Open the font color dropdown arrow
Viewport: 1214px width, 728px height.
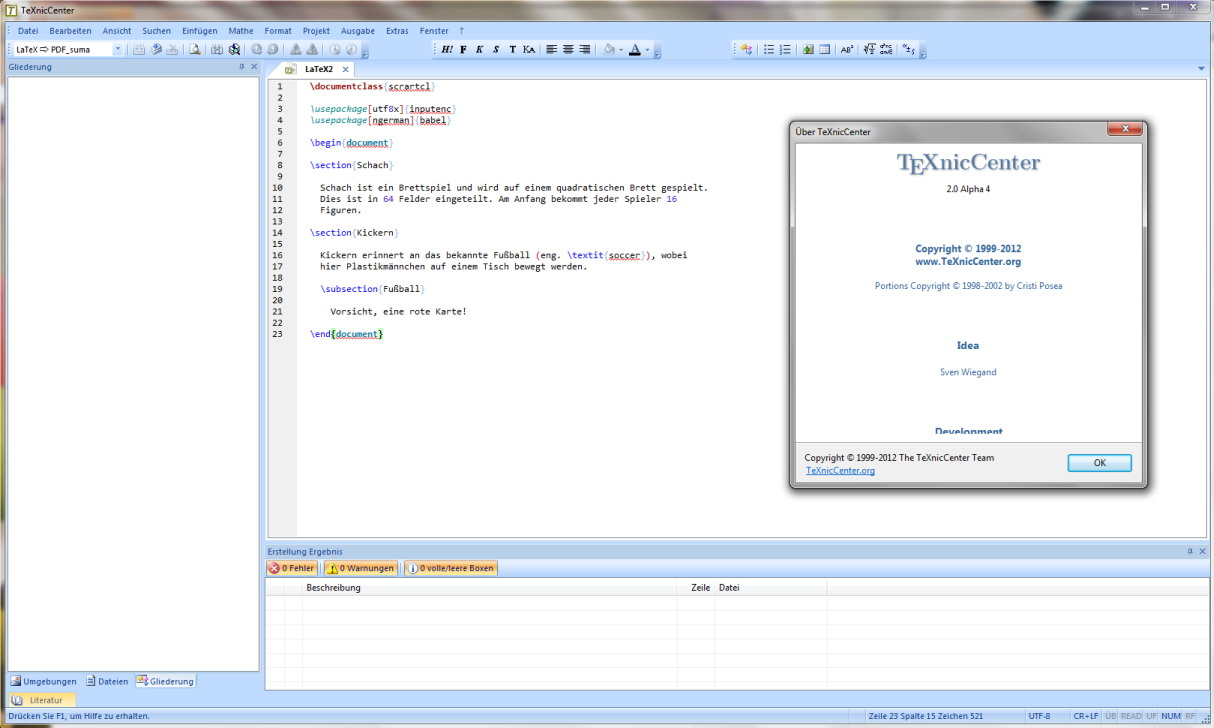[647, 49]
